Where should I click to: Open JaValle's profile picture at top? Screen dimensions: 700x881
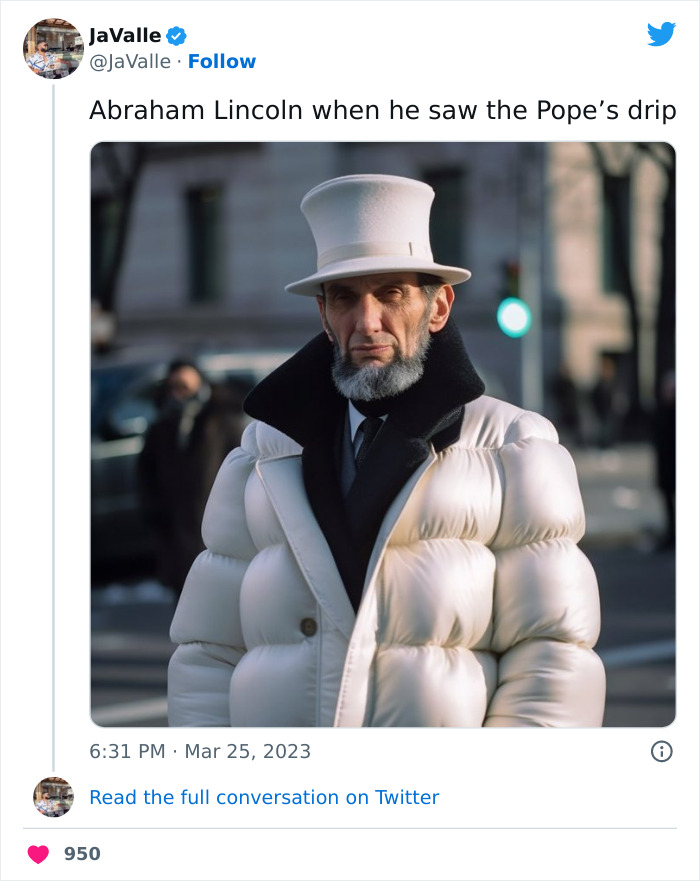(x=53, y=48)
